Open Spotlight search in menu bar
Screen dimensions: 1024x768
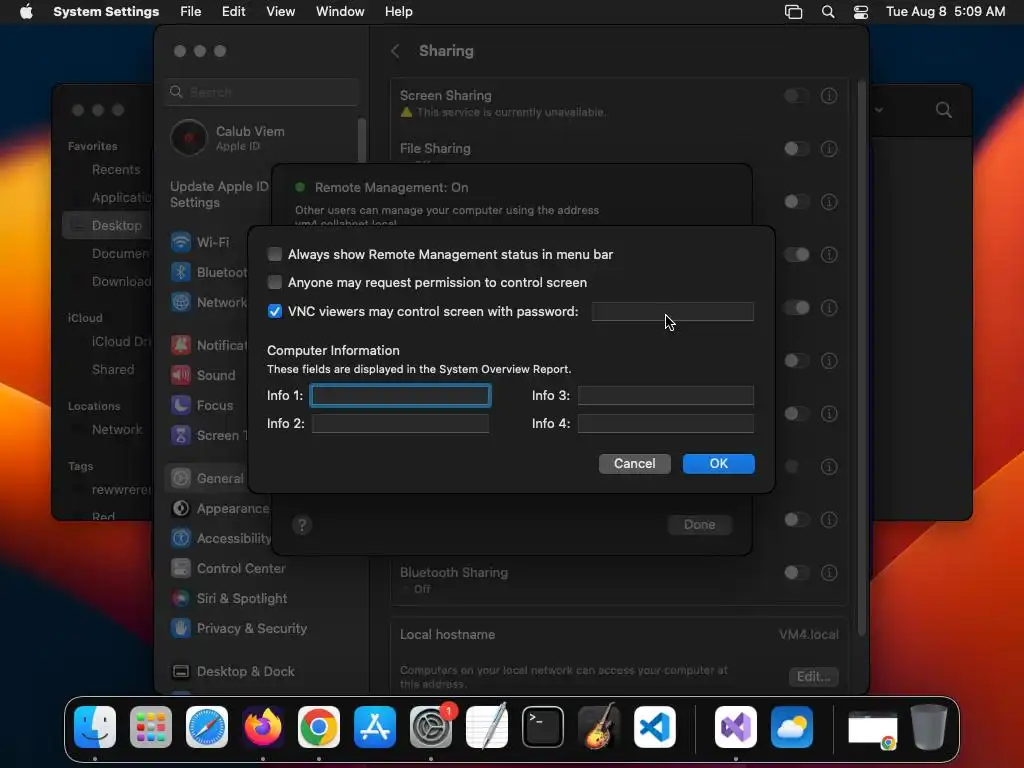coord(827,12)
